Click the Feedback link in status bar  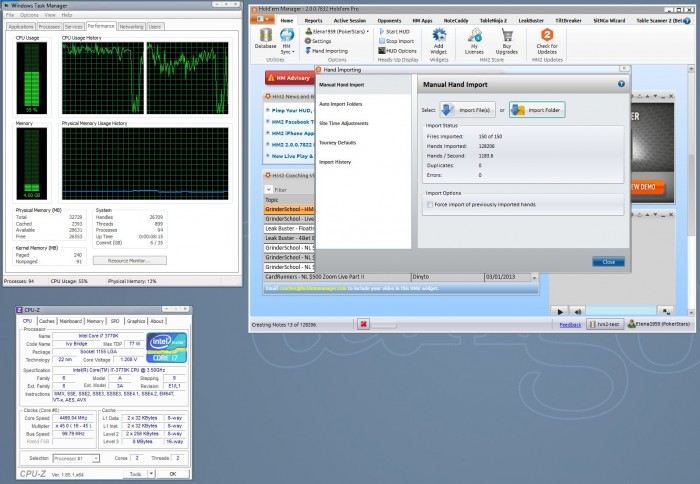pos(569,324)
